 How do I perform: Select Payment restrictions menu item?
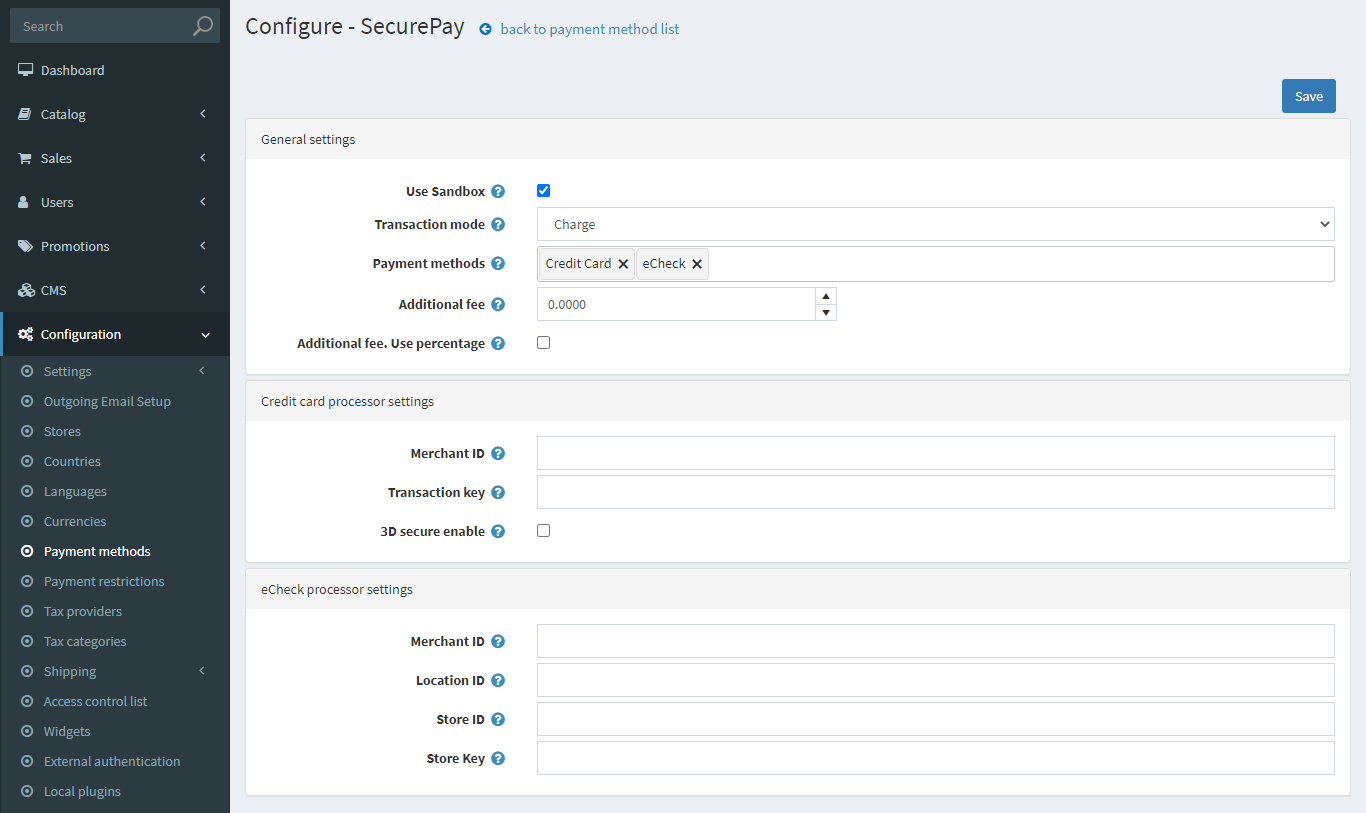pyautogui.click(x=104, y=581)
